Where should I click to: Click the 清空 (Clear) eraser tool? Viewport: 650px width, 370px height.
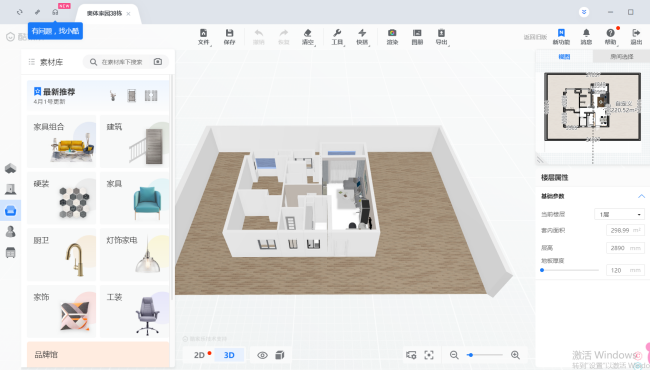pyautogui.click(x=308, y=36)
